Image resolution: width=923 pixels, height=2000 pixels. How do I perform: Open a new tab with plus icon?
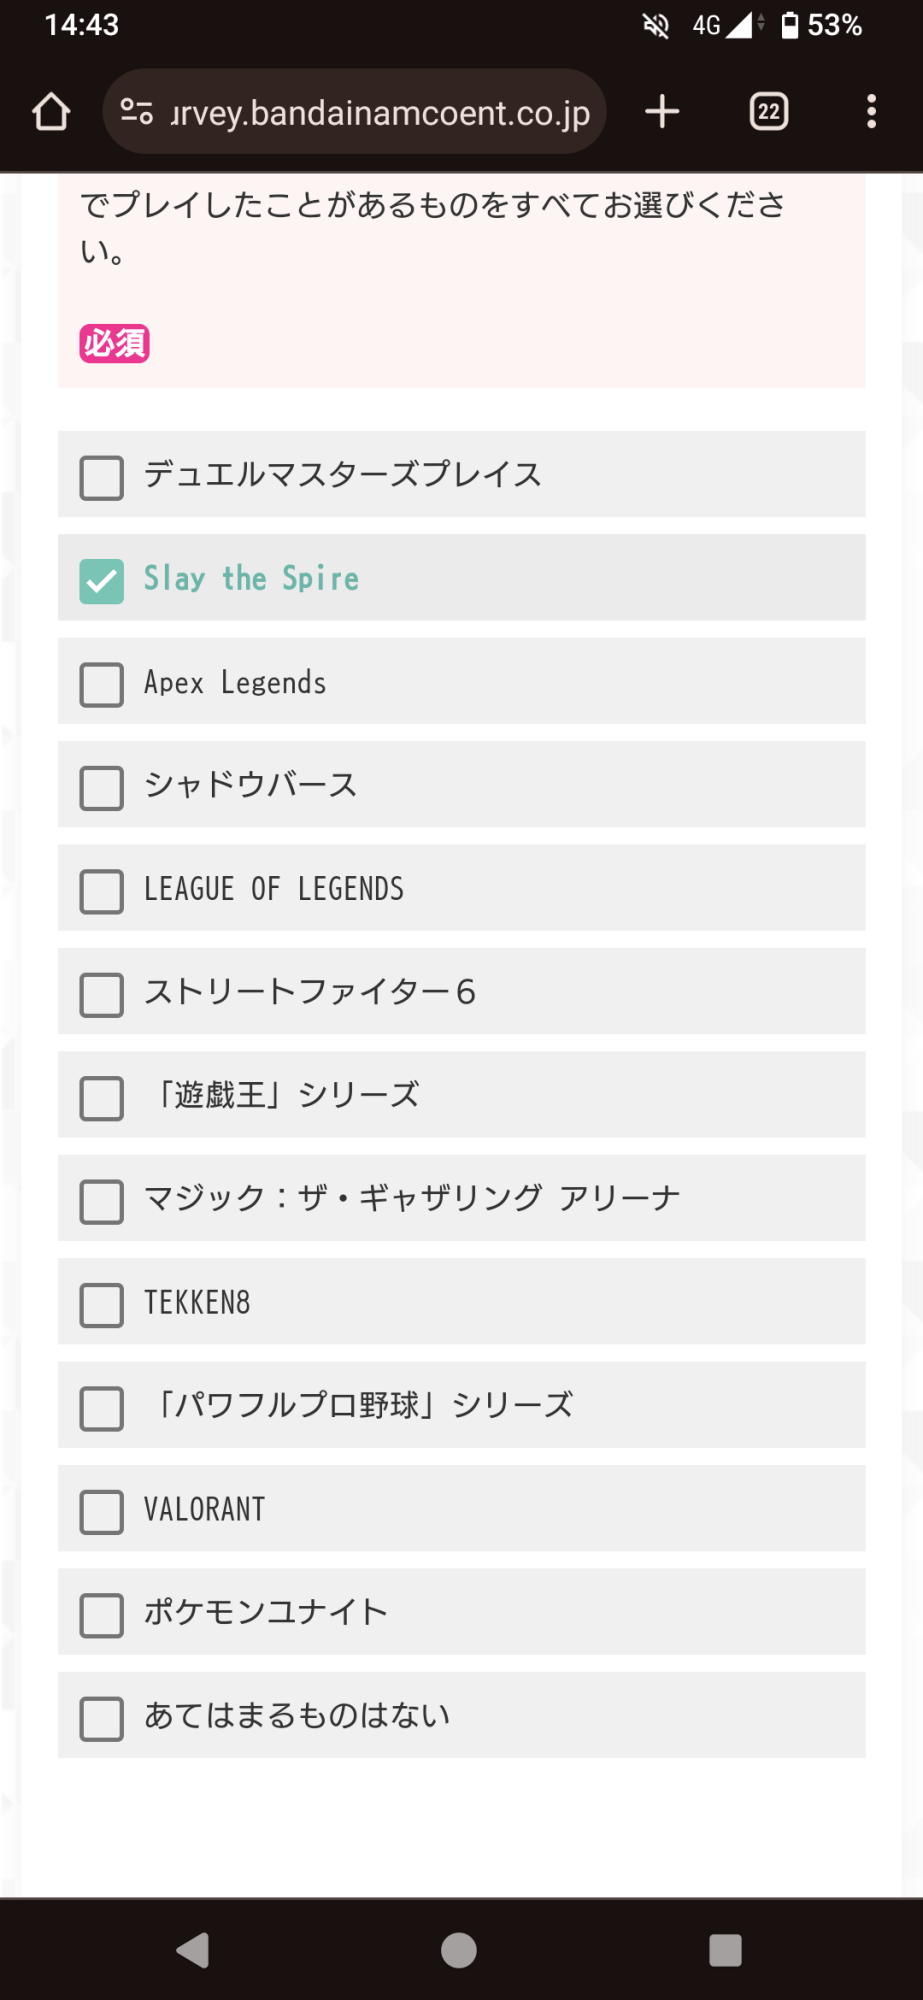tap(662, 111)
